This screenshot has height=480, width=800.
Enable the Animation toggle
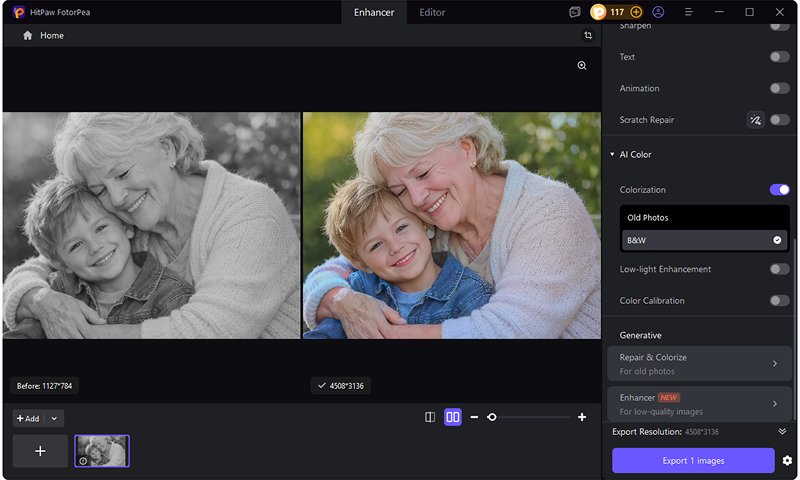click(780, 88)
